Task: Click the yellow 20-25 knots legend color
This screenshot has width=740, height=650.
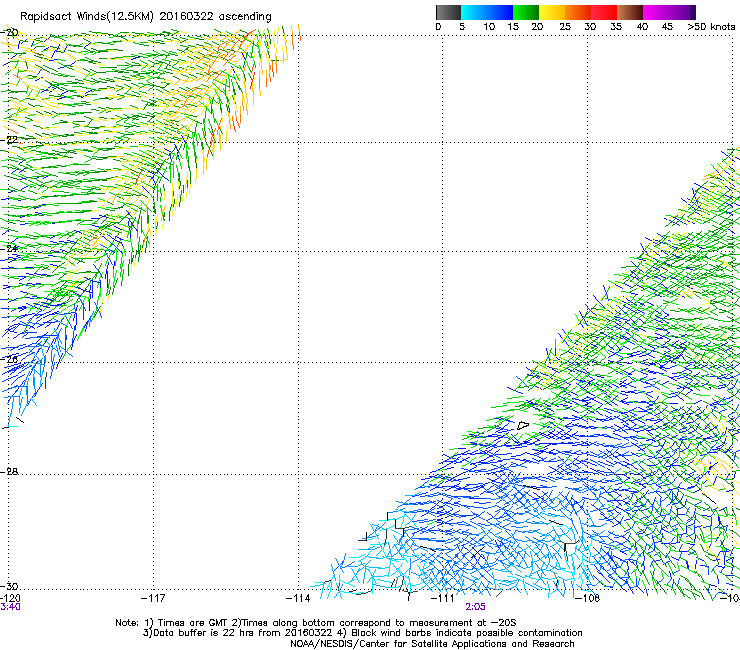Action: [552, 12]
